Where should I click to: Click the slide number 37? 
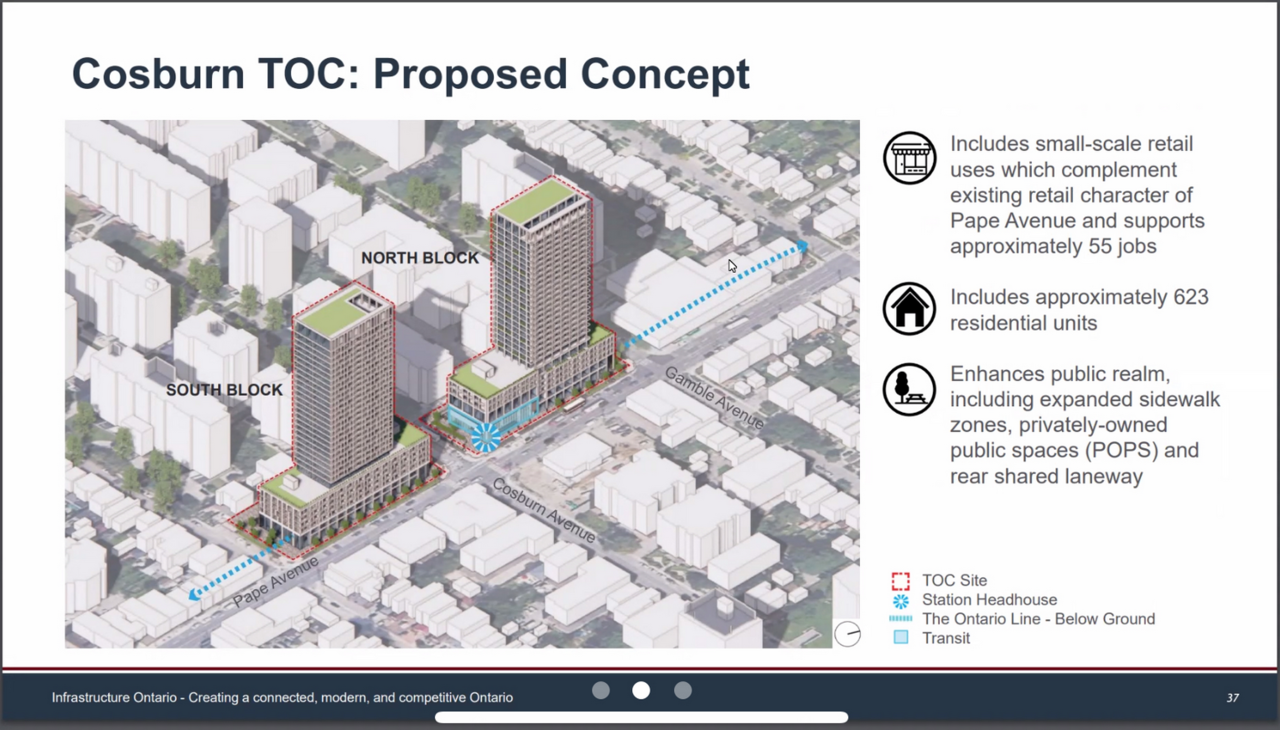pos(1232,697)
